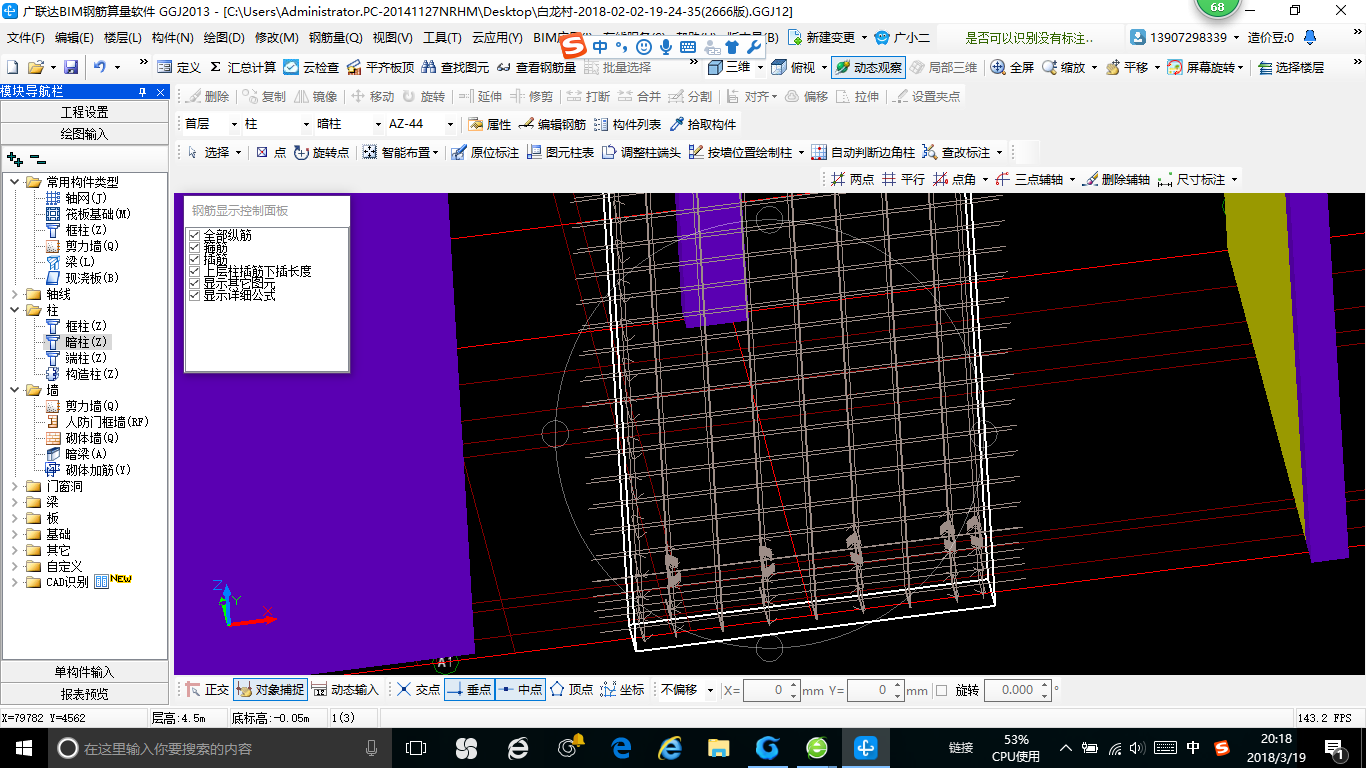The image size is (1366, 768).
Task: Select the 点 point drawing tool
Action: click(271, 152)
